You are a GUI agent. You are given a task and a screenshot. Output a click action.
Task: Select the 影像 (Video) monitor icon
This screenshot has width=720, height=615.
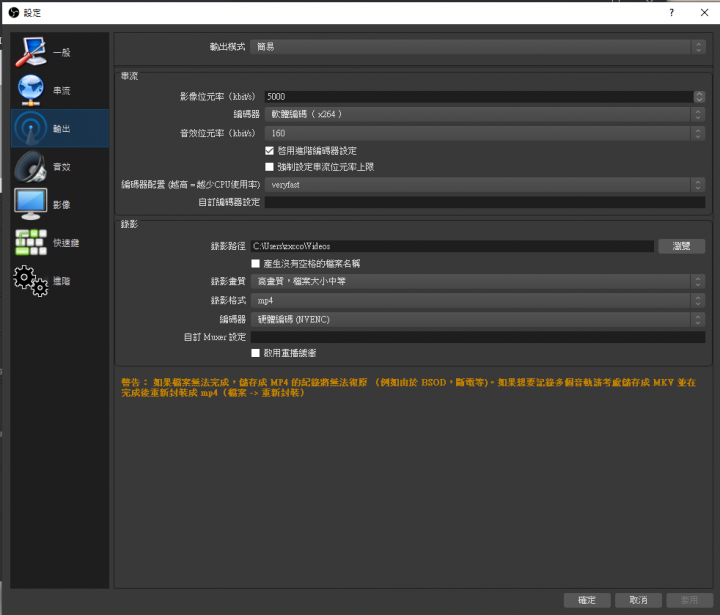click(x=30, y=204)
